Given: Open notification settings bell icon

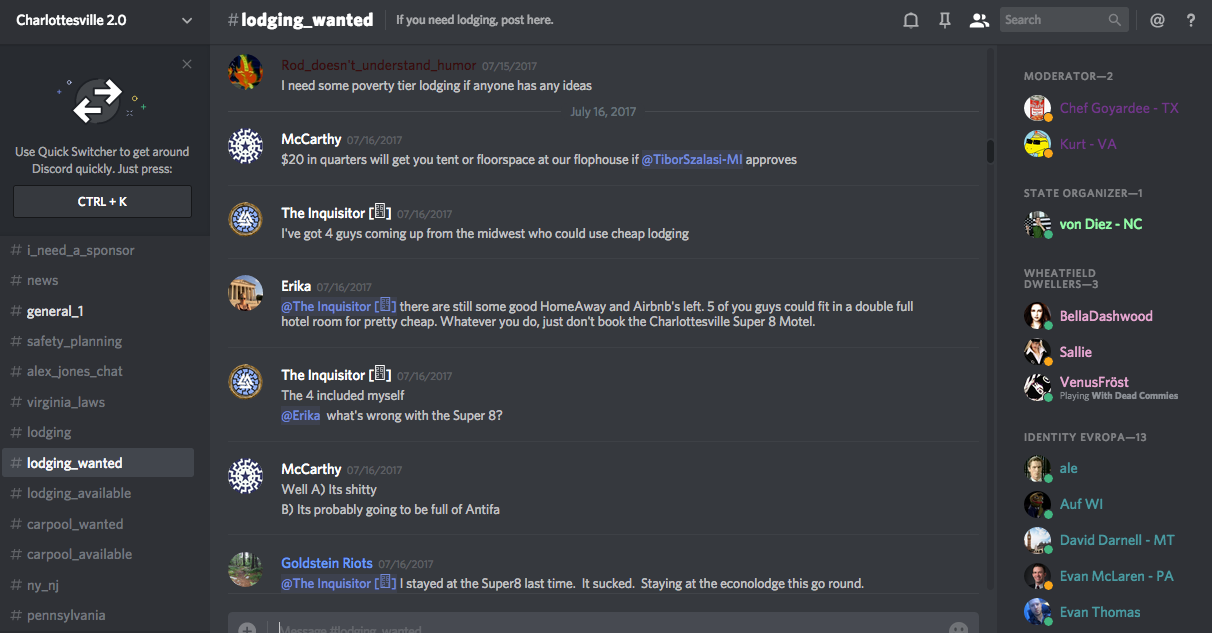Looking at the screenshot, I should coord(911,20).
